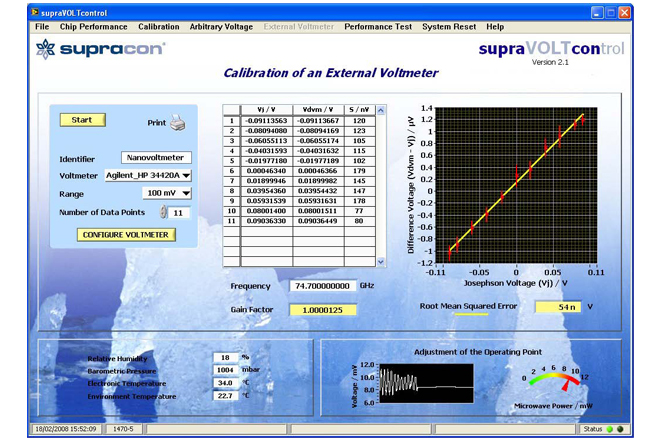Click the supraVOLTcontrol title bar icon
The width and height of the screenshot is (659, 442).
click(9, 12)
